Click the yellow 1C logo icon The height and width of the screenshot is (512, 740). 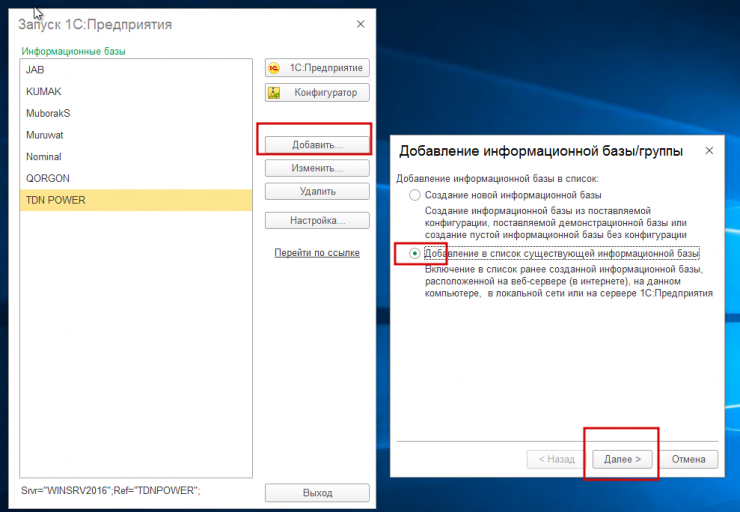click(x=274, y=68)
